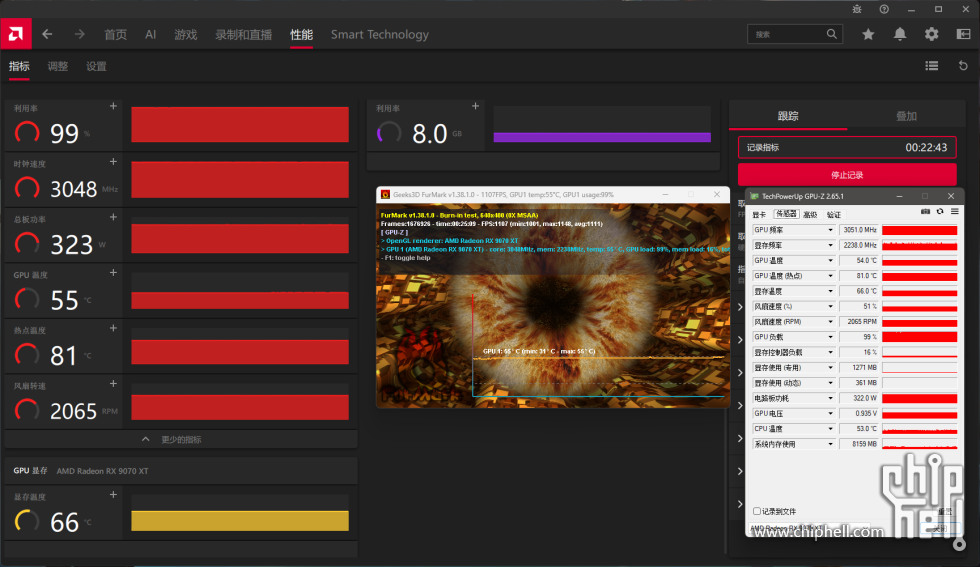The image size is (980, 567).
Task: Click plus icon beside GPU temperature 55°C
Action: pyautogui.click(x=113, y=273)
